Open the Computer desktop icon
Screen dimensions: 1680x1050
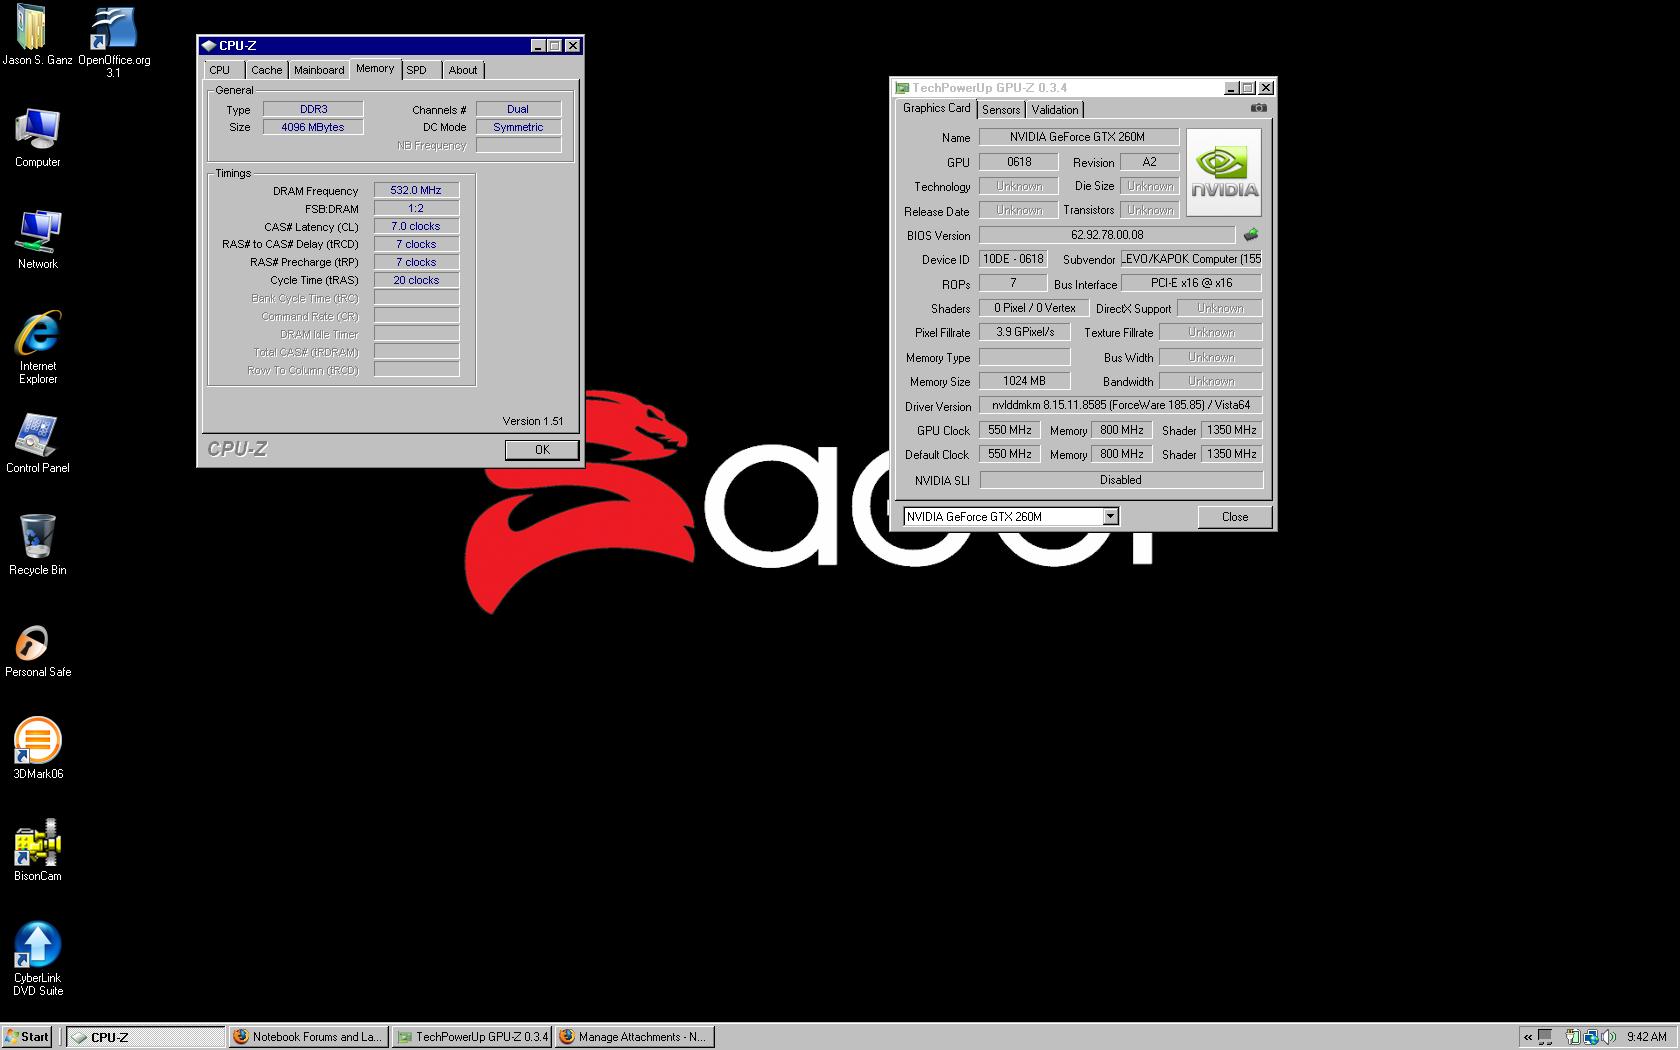click(x=37, y=130)
